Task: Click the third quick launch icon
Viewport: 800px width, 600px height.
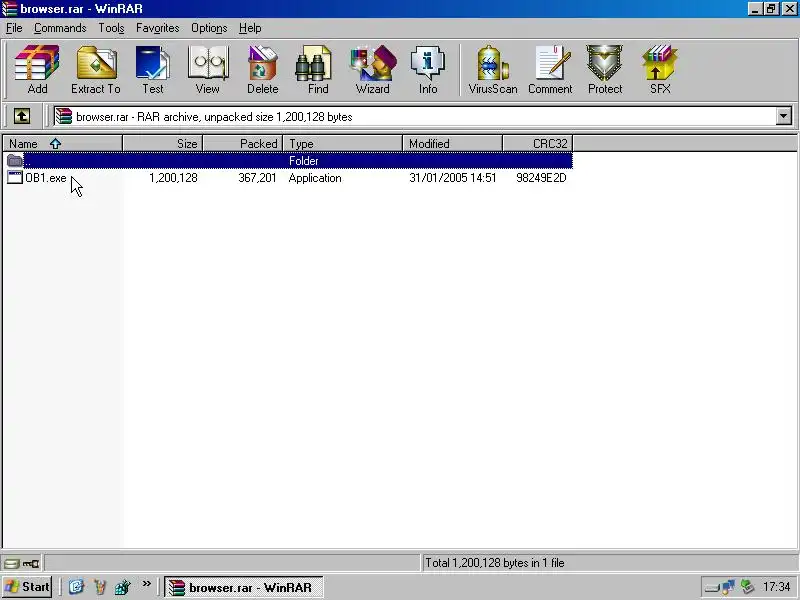Action: [123, 587]
